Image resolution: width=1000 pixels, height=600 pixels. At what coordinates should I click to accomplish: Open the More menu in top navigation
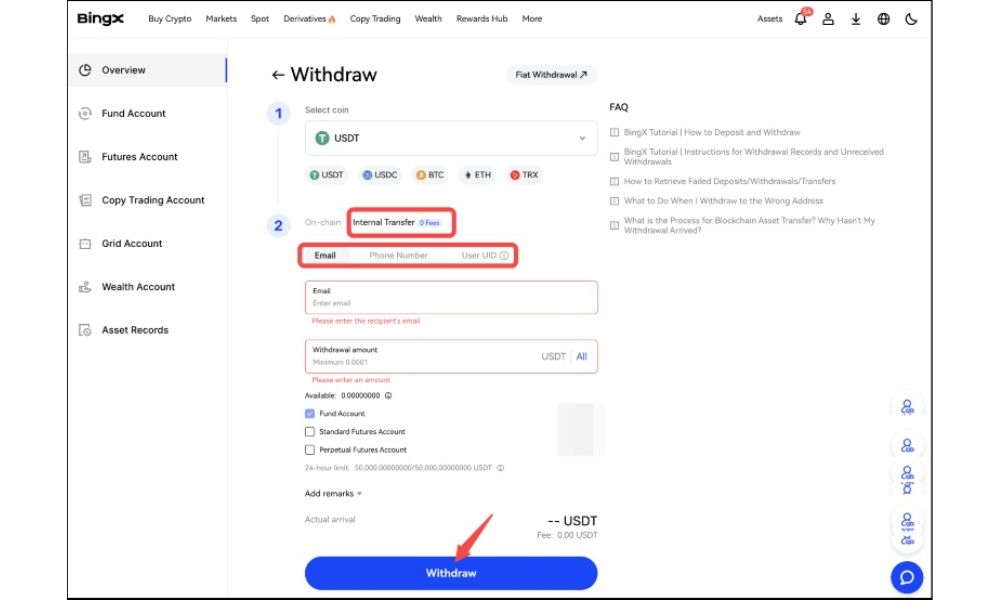click(x=532, y=19)
